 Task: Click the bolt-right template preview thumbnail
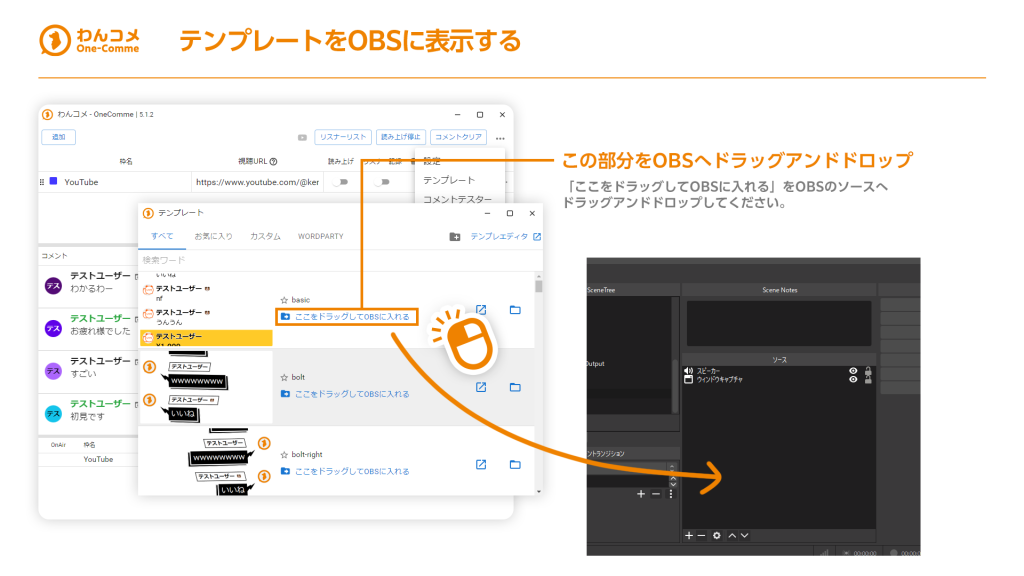[x=206, y=460]
